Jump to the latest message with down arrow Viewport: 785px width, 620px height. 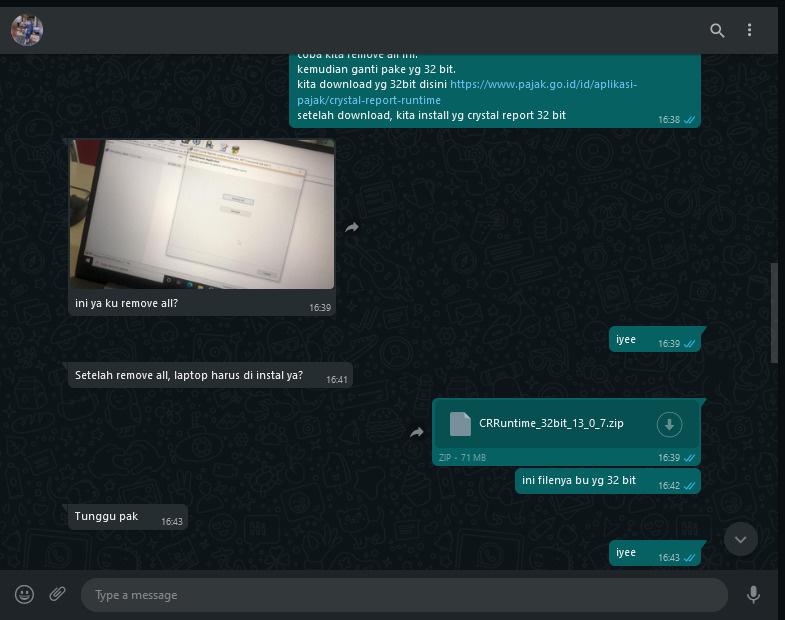[x=740, y=539]
